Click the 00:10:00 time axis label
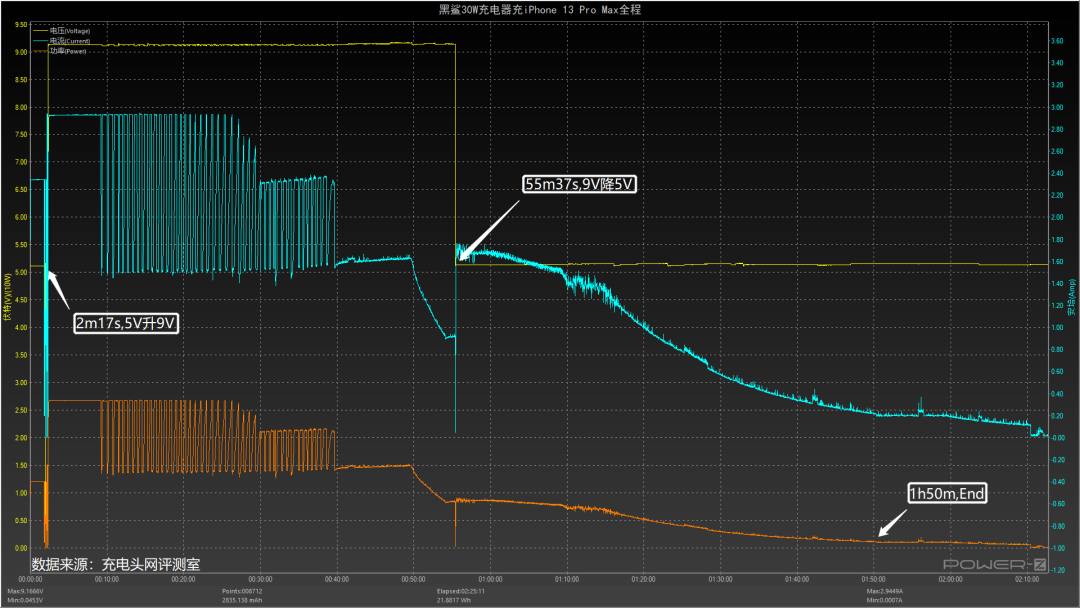This screenshot has width=1080, height=608. coord(107,580)
